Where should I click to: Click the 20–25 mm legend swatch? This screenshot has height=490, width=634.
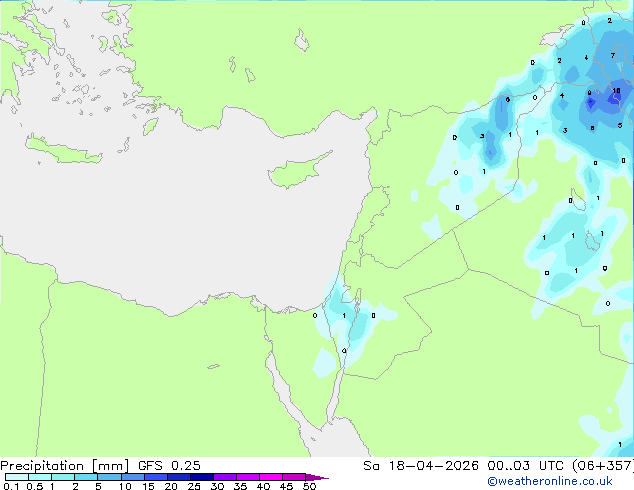pos(179,477)
